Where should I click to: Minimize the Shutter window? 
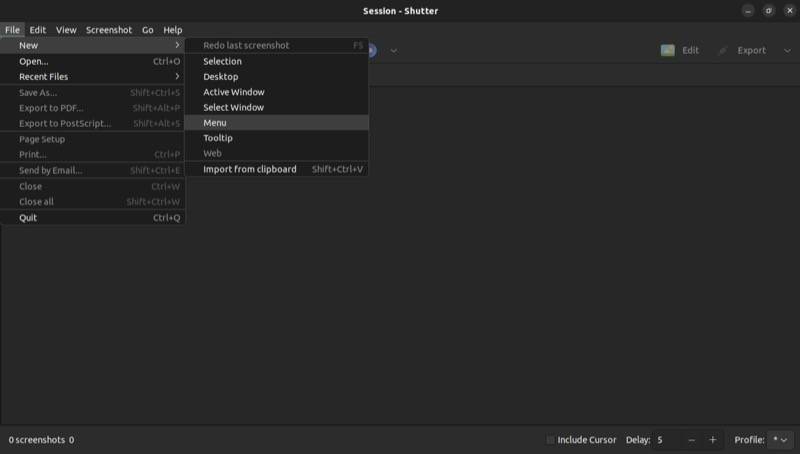748,11
